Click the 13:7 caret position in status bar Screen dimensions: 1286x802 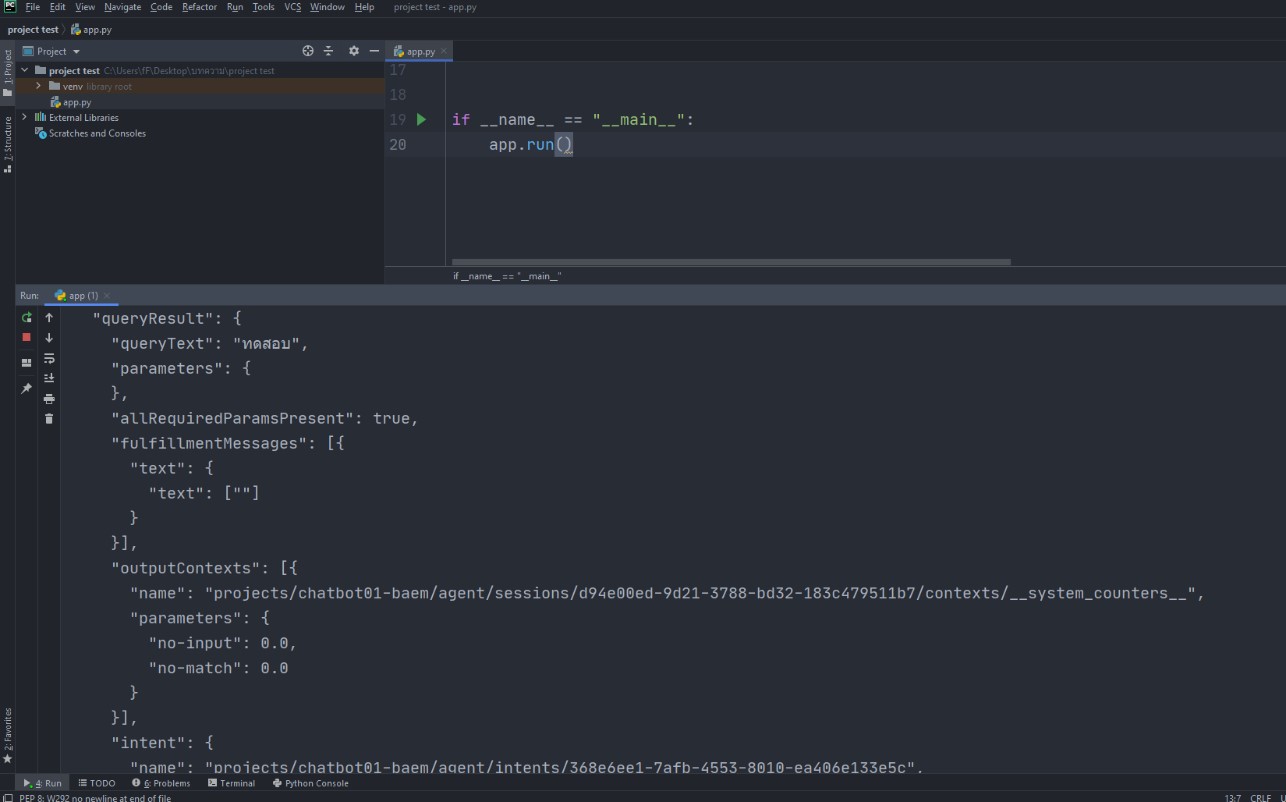pos(1233,797)
